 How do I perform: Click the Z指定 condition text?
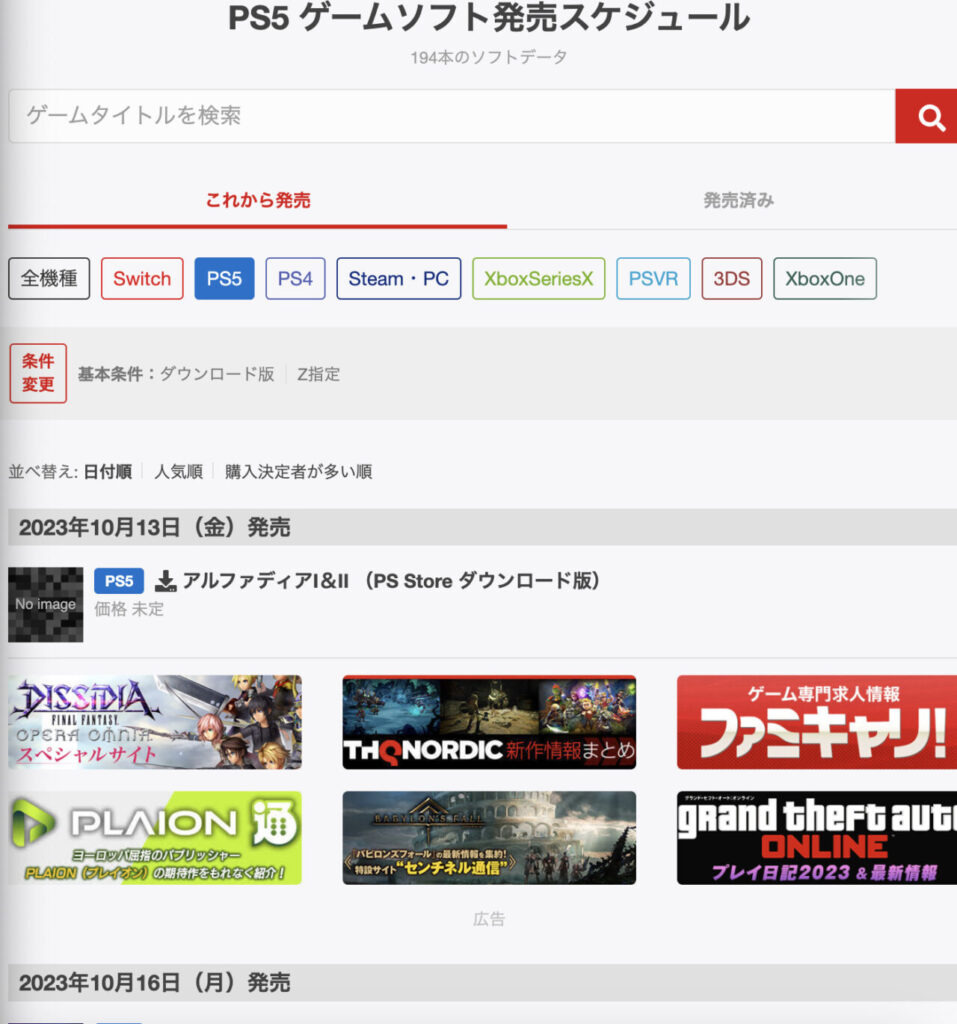(319, 374)
